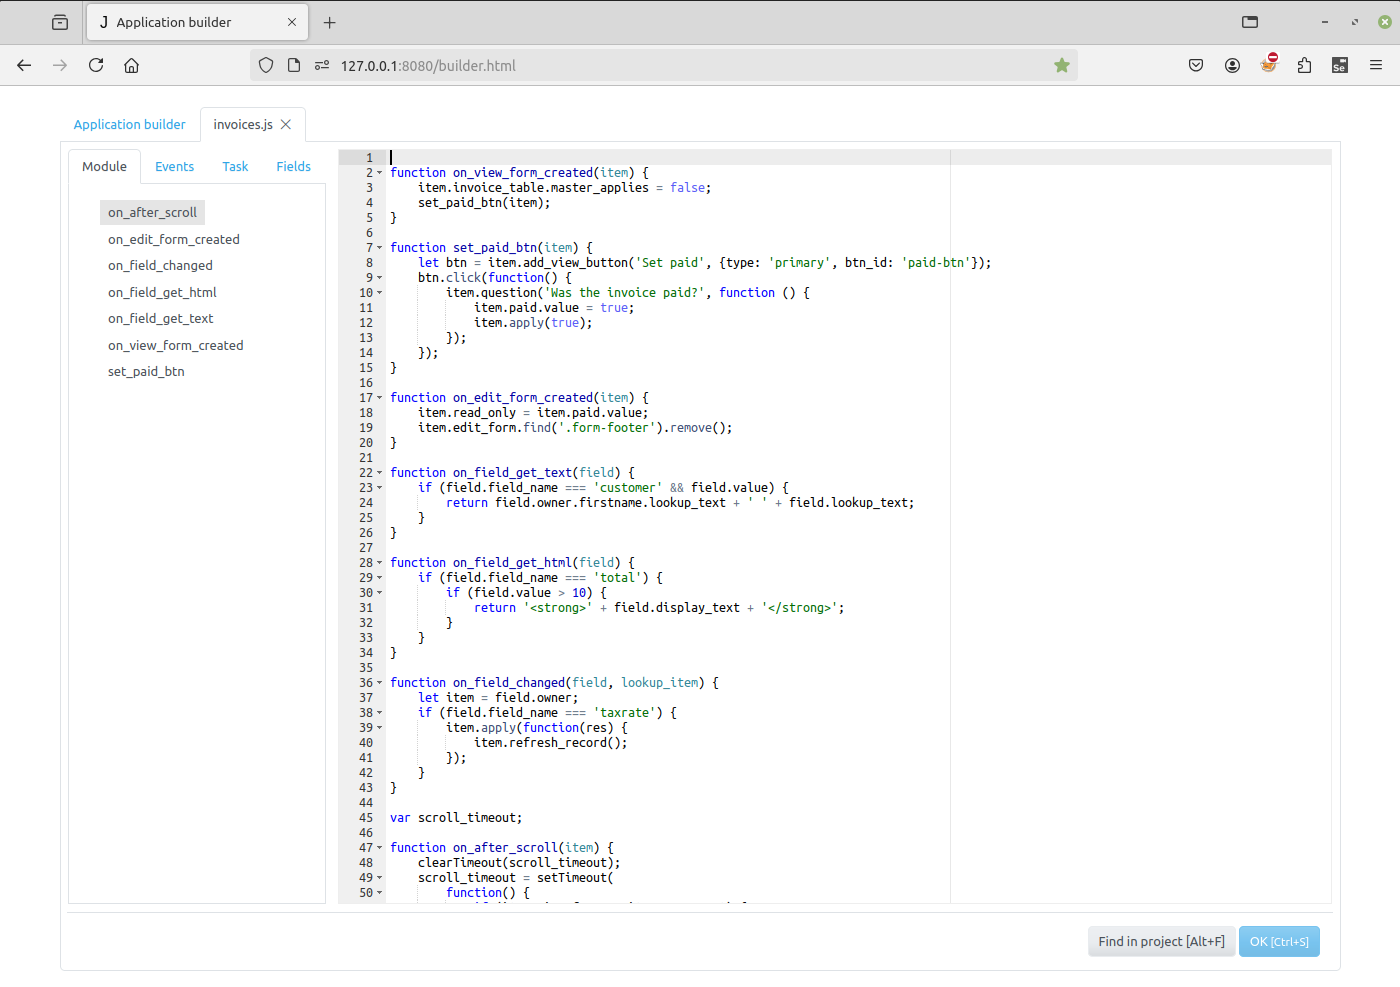Viewport: 1400px width, 987px height.
Task: Click the Selenium IDE extension icon
Action: coord(1340,65)
